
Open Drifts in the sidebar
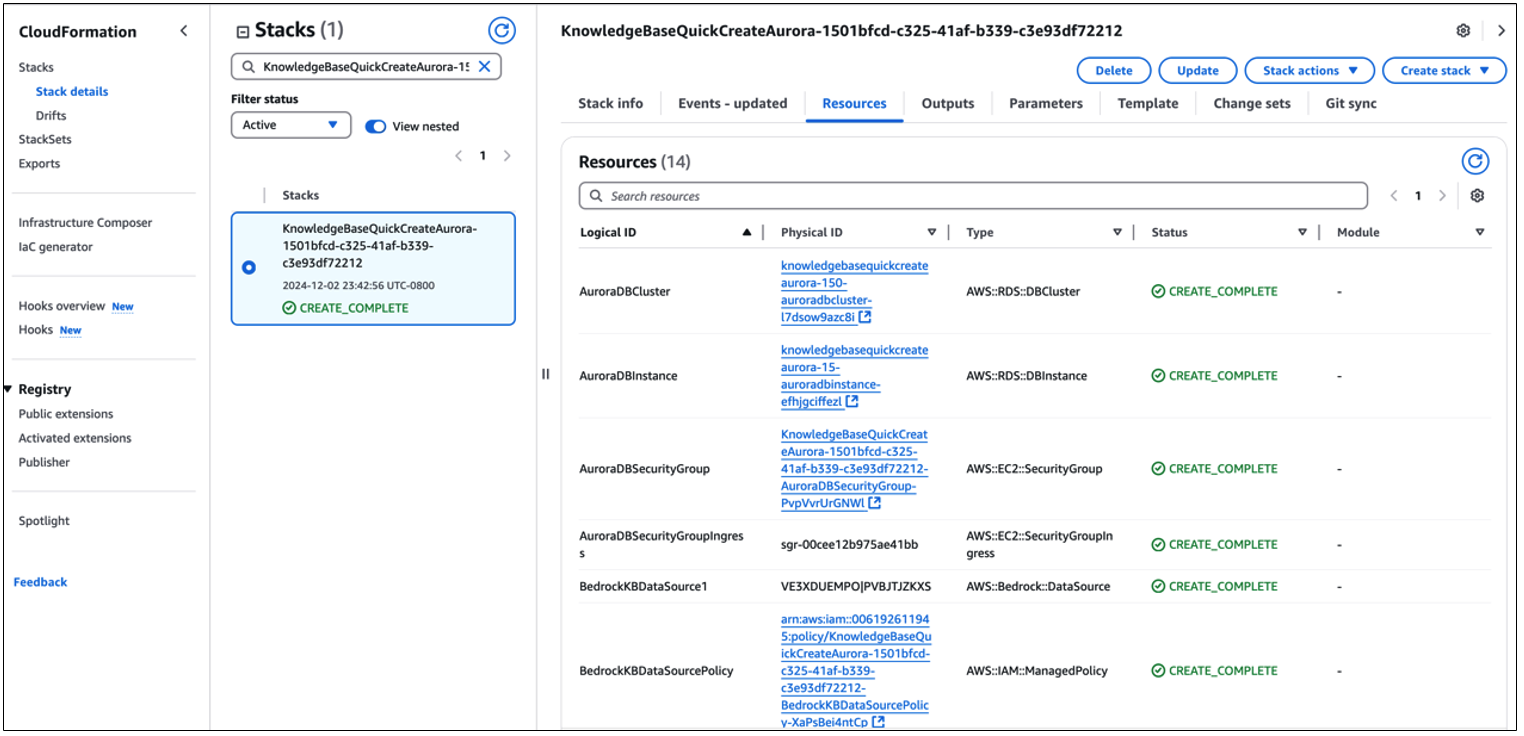(x=51, y=115)
